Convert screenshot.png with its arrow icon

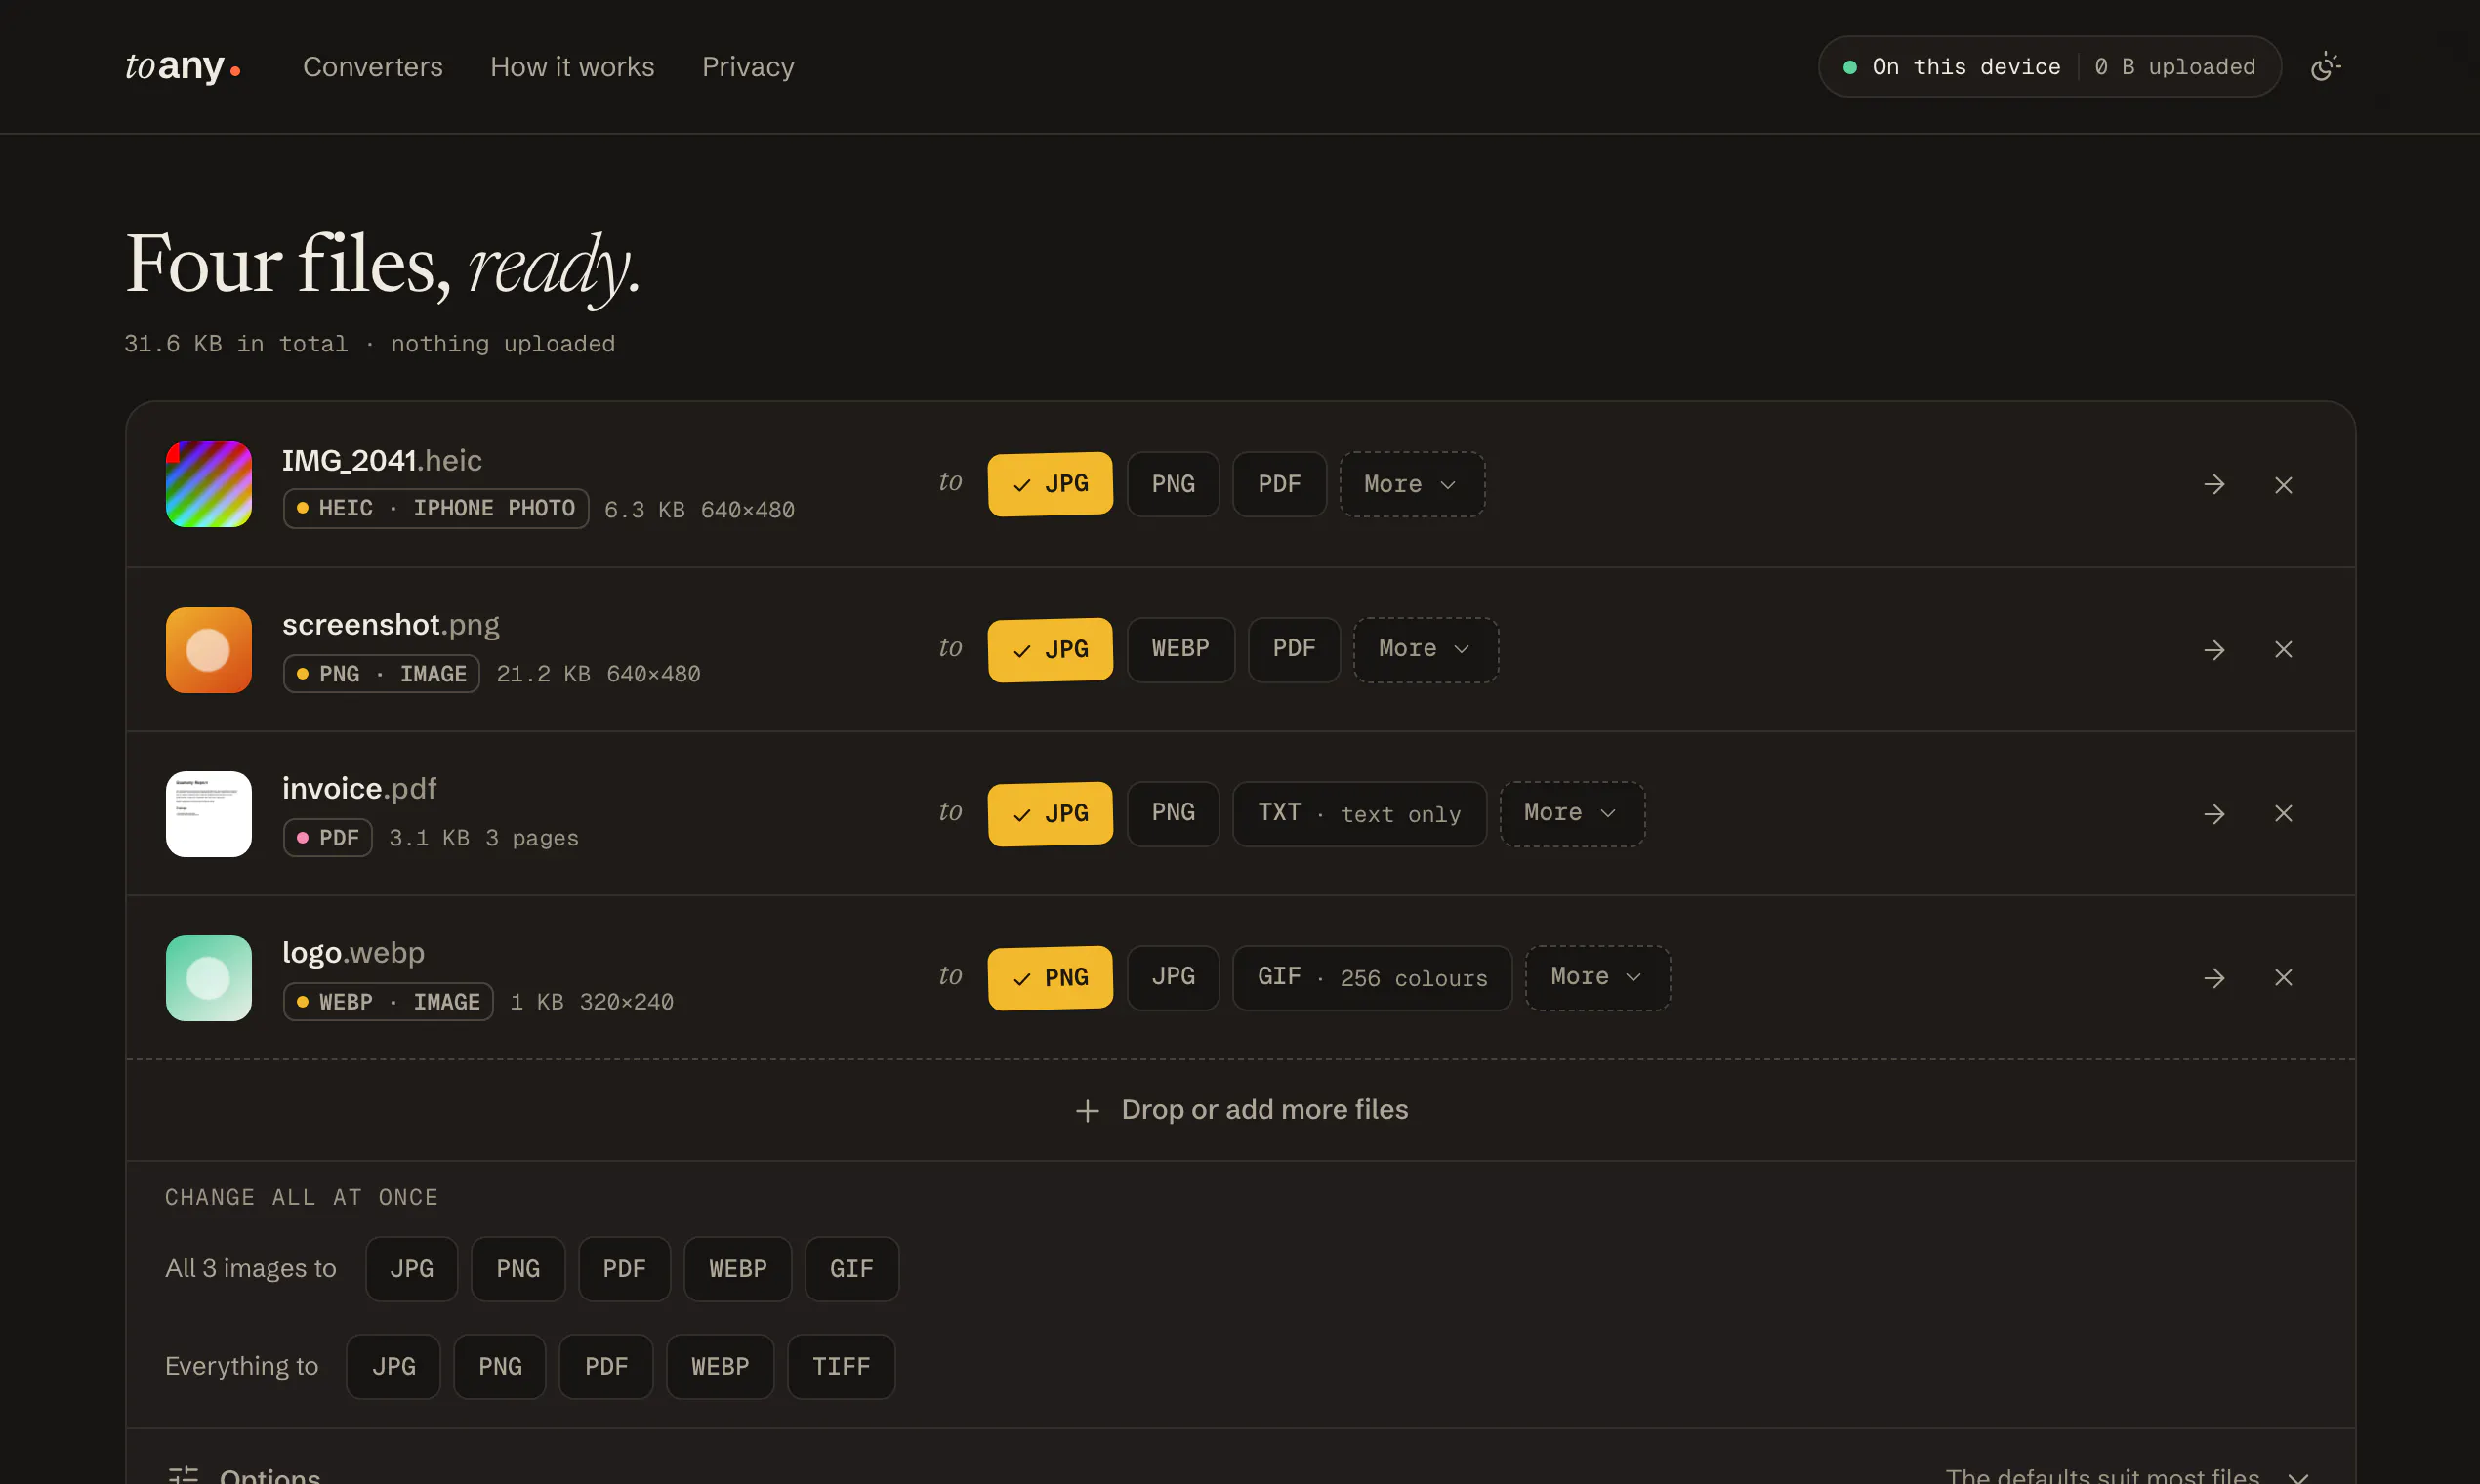pos(2214,650)
